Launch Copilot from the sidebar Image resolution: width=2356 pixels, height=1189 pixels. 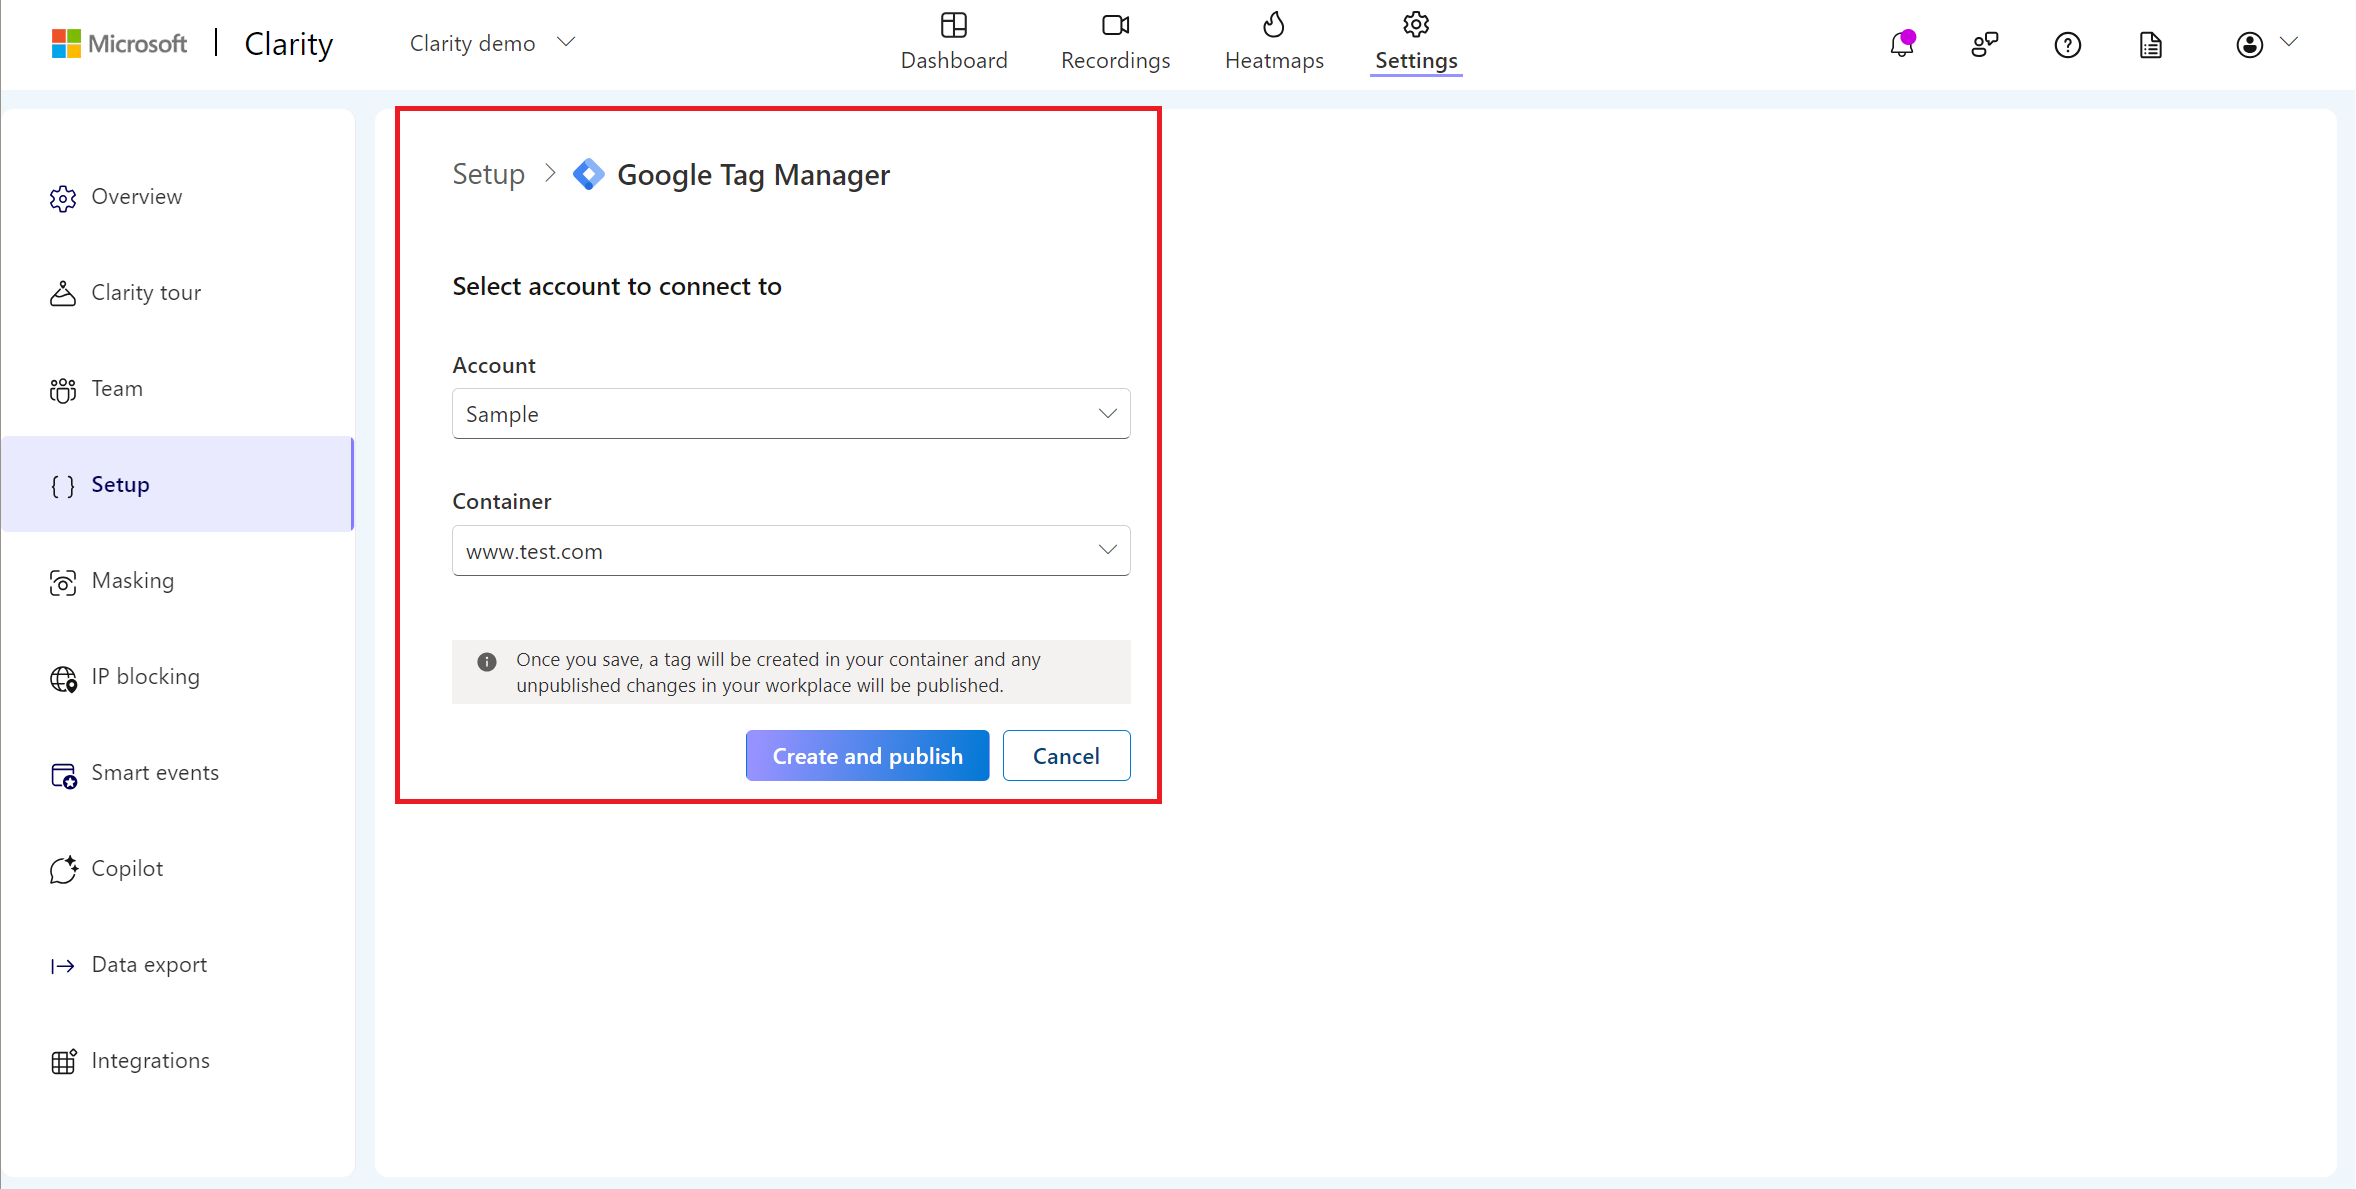pyautogui.click(x=127, y=868)
